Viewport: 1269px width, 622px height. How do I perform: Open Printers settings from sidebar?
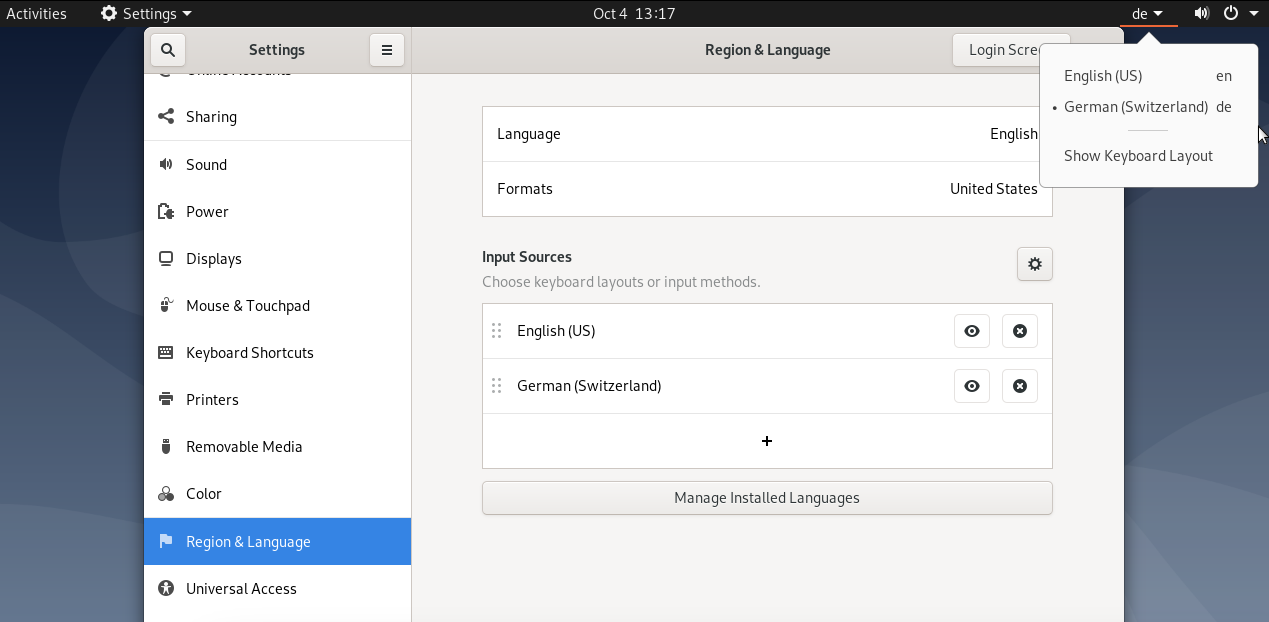[x=212, y=399]
